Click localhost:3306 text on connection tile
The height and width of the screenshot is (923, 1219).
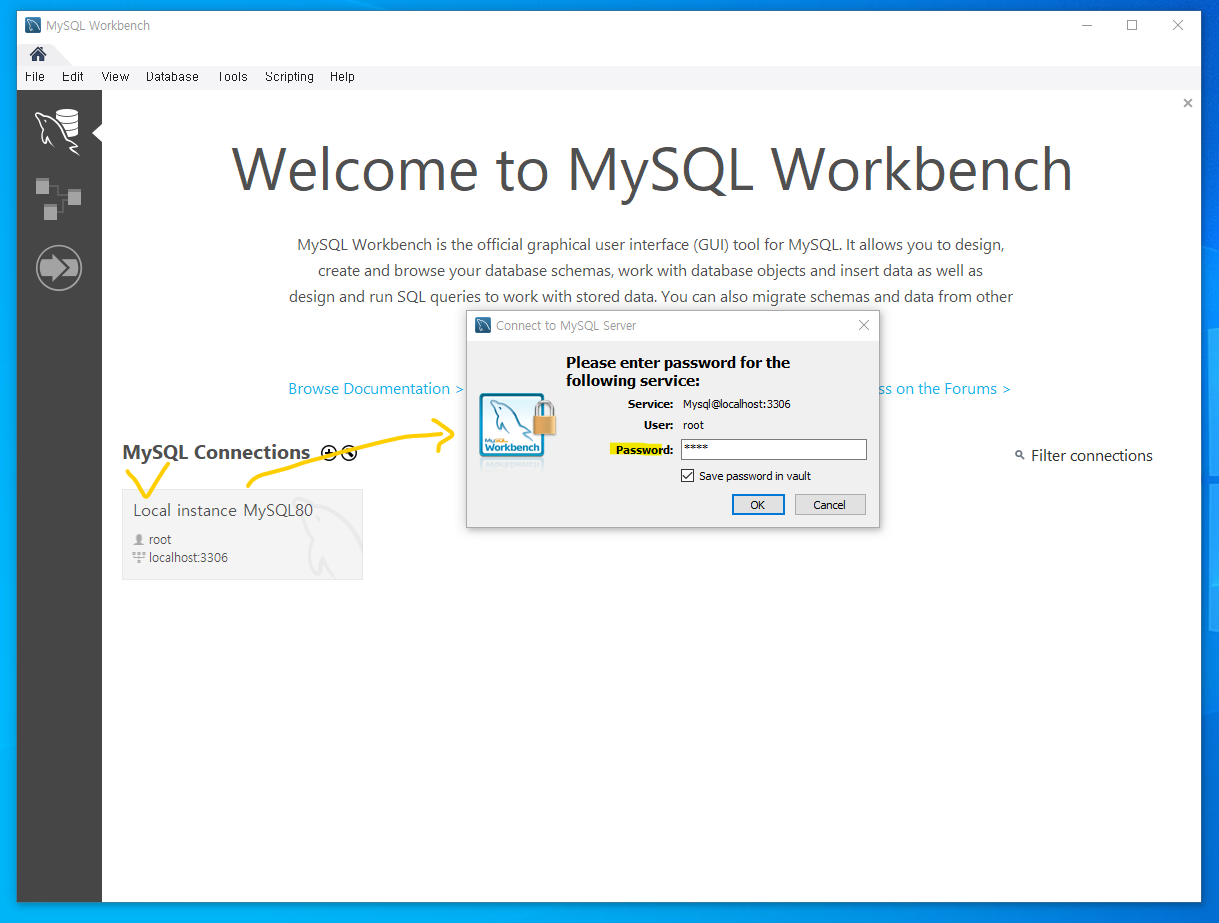point(188,558)
